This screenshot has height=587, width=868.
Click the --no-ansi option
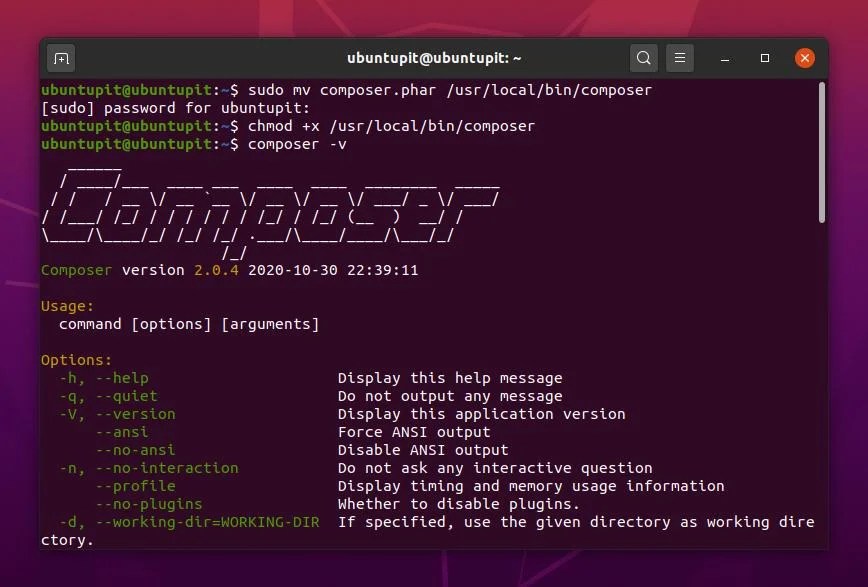[135, 450]
